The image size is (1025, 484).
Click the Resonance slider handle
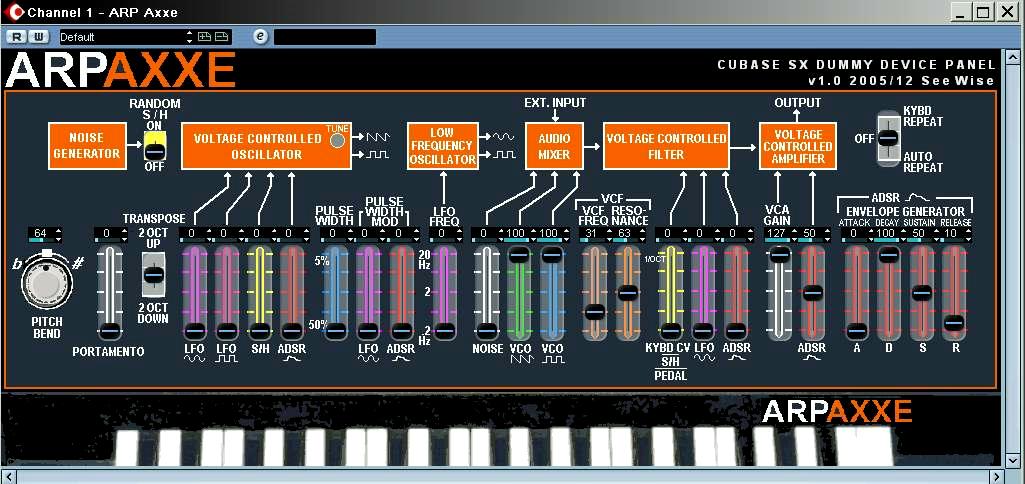pyautogui.click(x=628, y=294)
